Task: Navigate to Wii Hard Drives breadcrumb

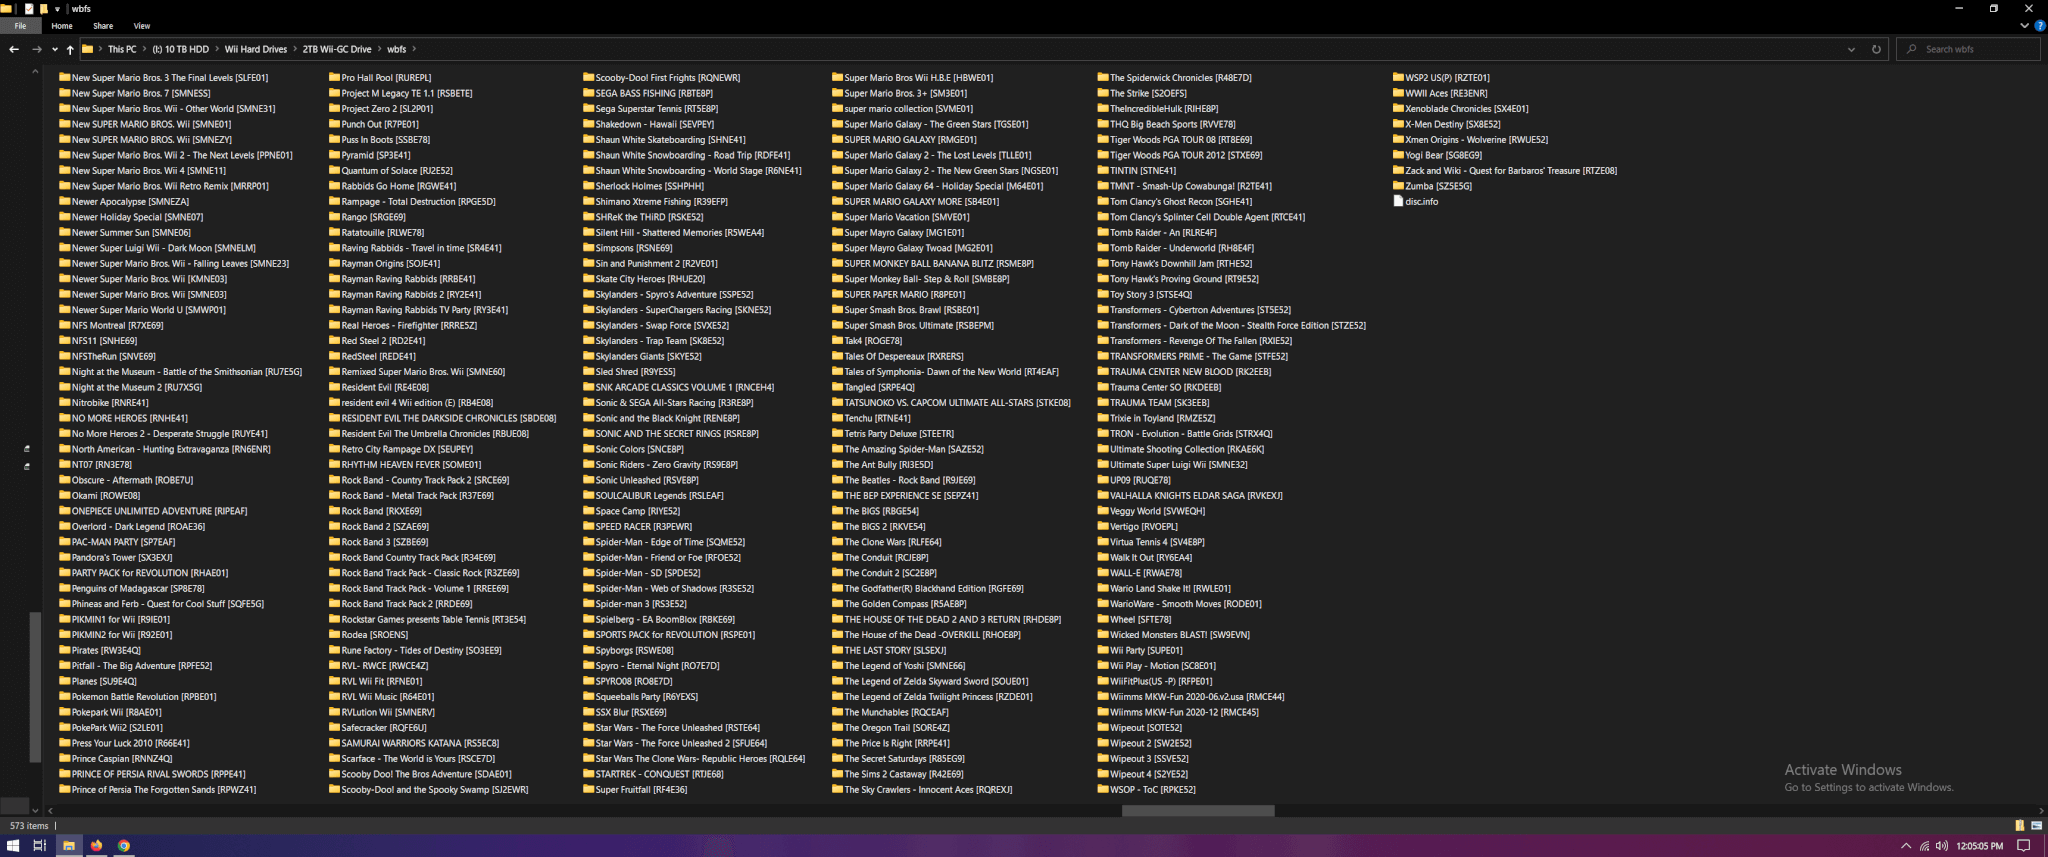Action: coord(255,49)
